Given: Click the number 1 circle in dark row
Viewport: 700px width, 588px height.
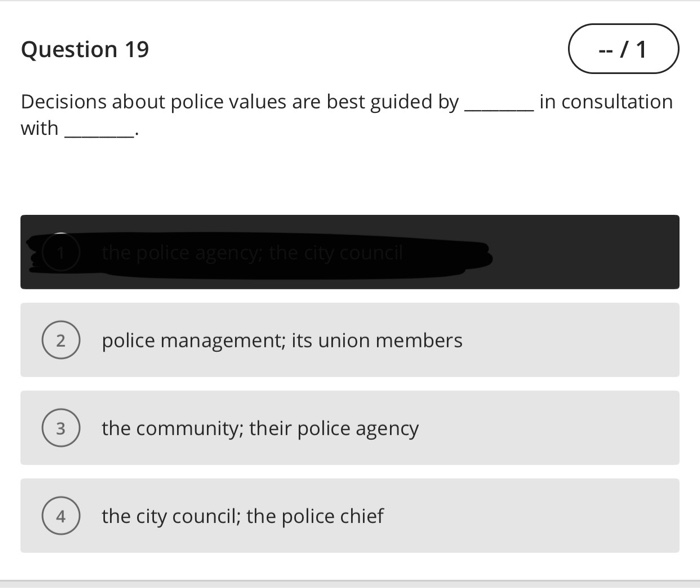Looking at the screenshot, I should pyautogui.click(x=62, y=253).
